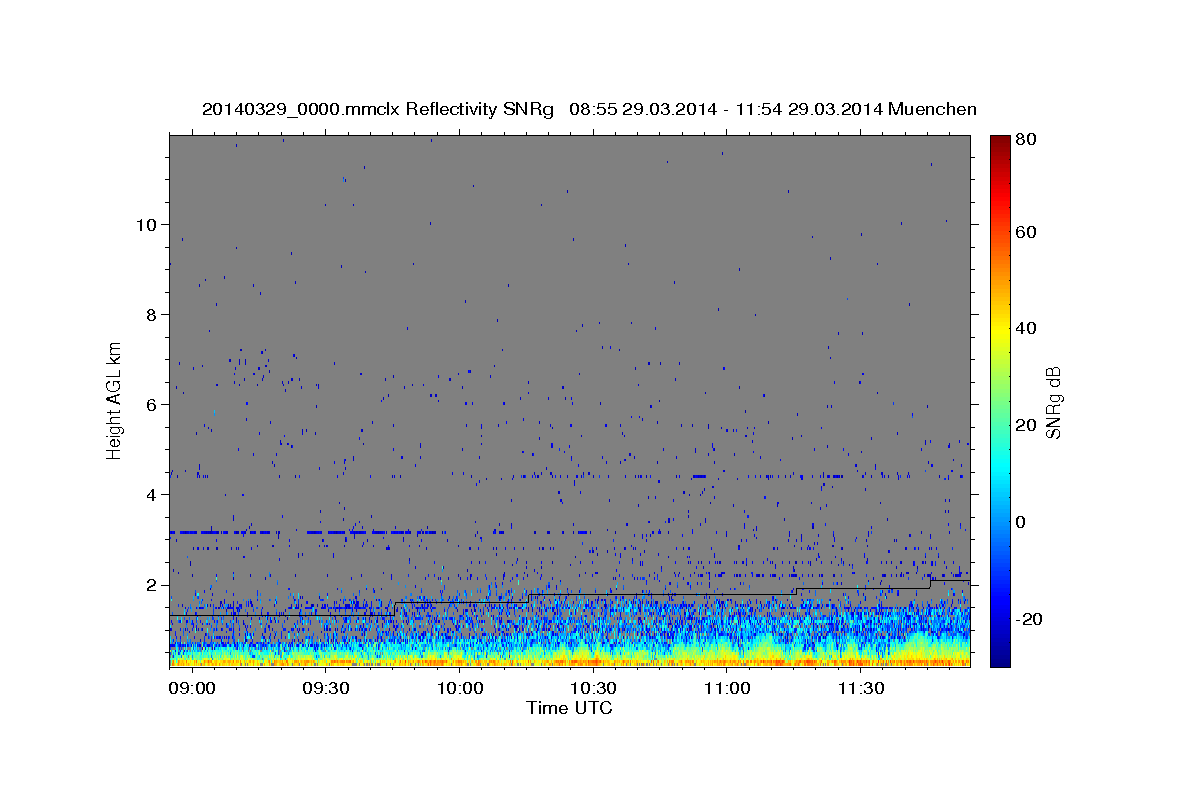The height and width of the screenshot is (800, 1200).
Task: Click the 09:30 time tick label
Action: [326, 688]
